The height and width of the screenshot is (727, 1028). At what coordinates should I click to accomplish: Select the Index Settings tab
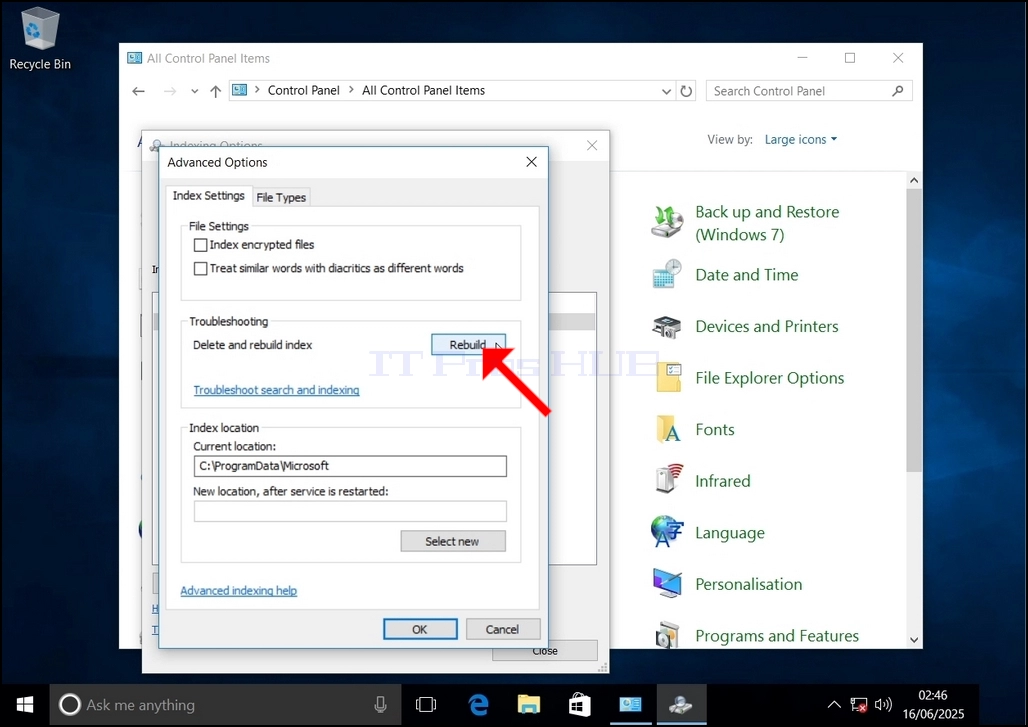(x=208, y=195)
